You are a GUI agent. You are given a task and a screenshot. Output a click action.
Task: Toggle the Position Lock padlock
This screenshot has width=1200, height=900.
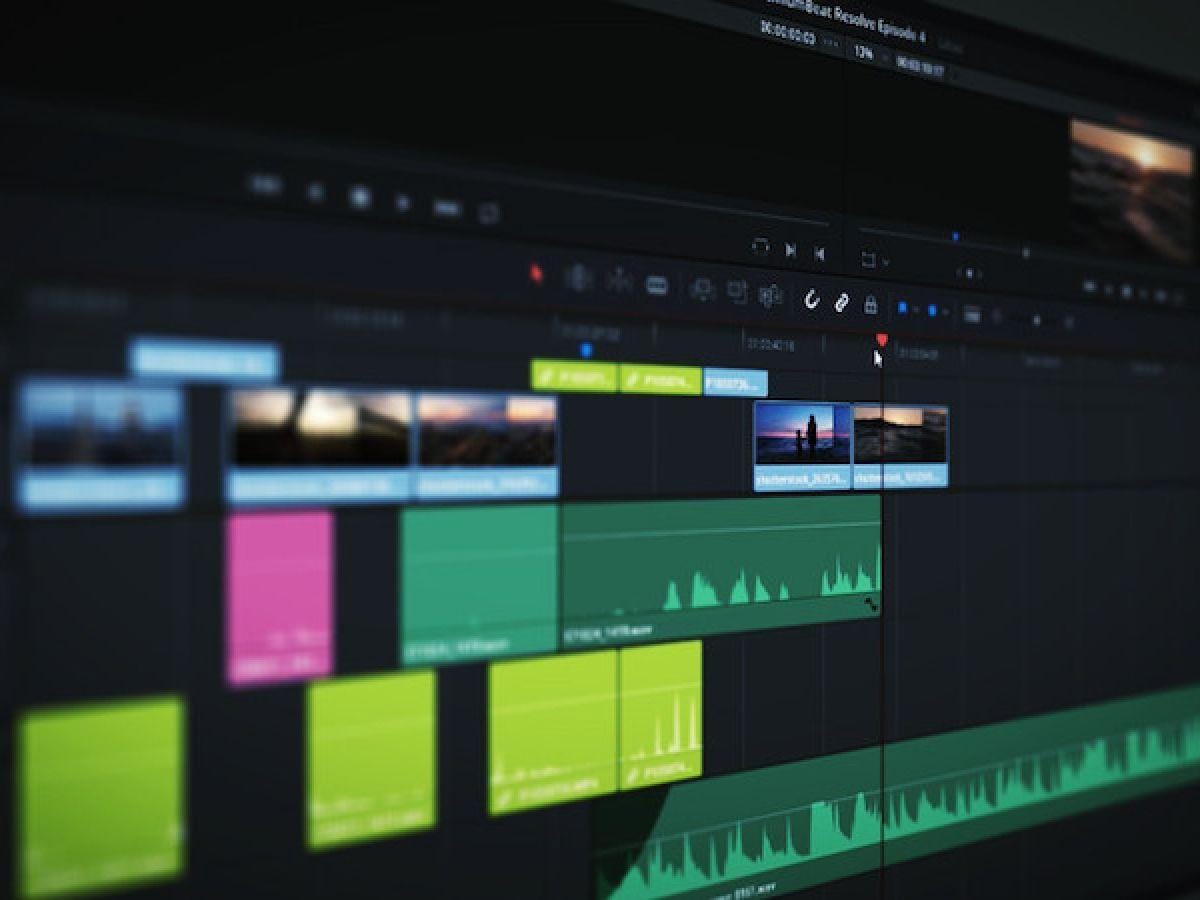pos(870,305)
